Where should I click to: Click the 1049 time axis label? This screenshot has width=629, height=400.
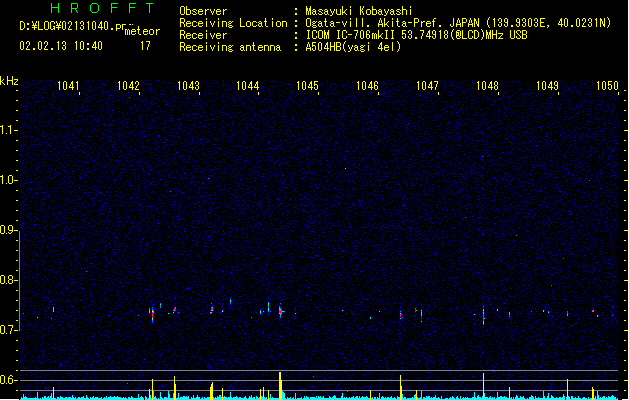pos(547,86)
